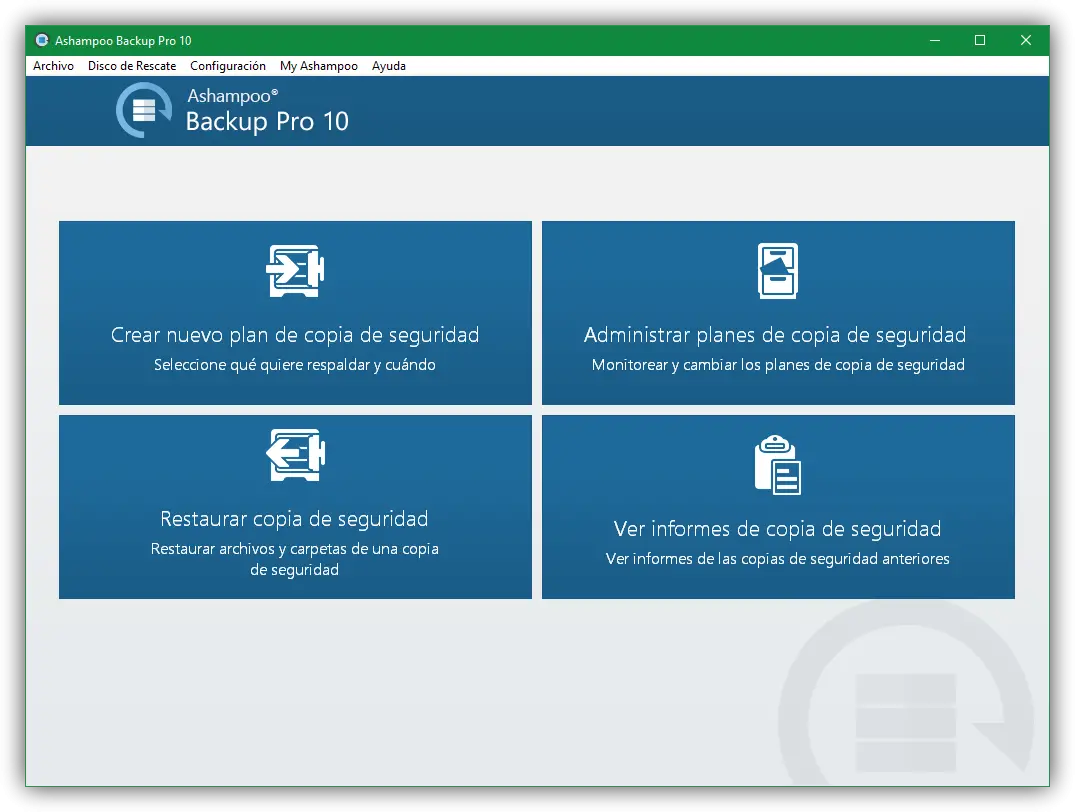This screenshot has width=1075, height=812.
Task: Select 'Restaurar copia de seguridad' title
Action: (294, 519)
